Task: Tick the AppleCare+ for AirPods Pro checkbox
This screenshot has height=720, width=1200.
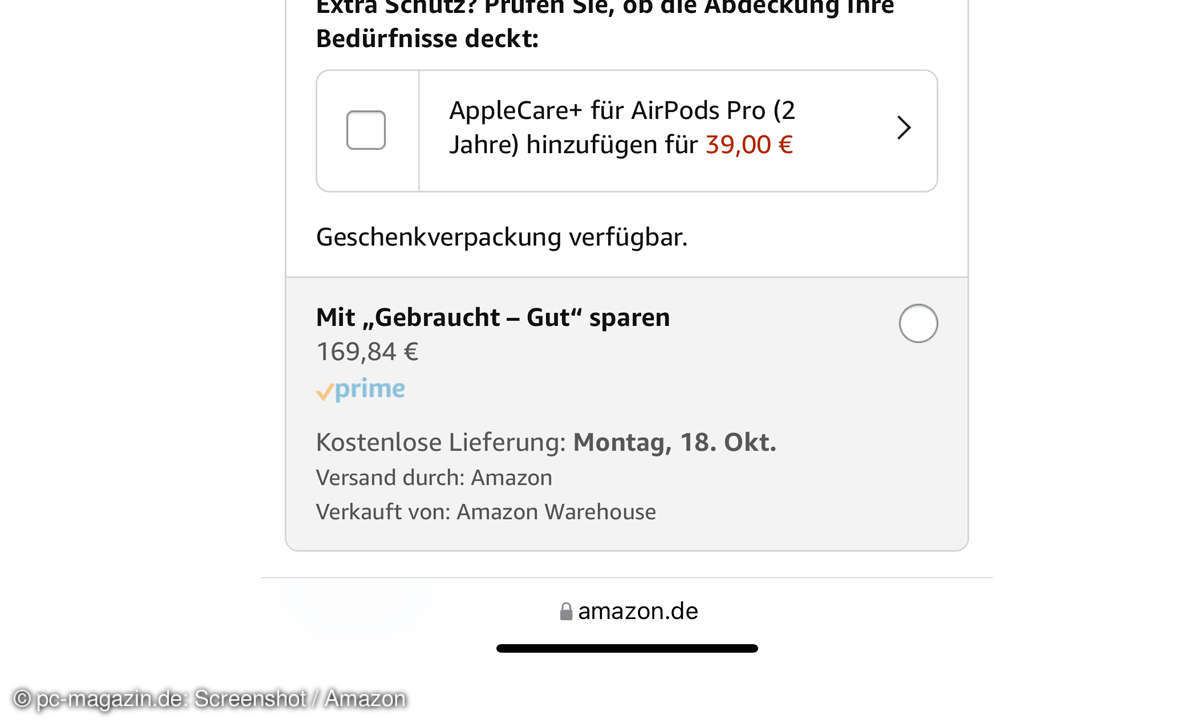Action: coord(366,130)
